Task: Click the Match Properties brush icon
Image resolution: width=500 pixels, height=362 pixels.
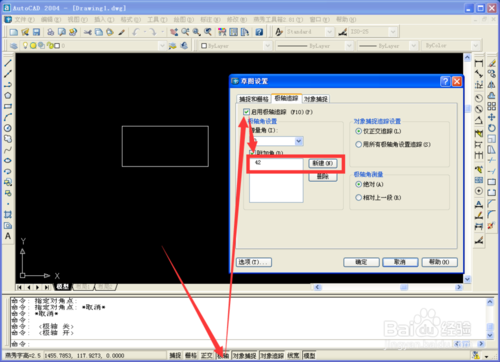Action: pyautogui.click(x=122, y=32)
